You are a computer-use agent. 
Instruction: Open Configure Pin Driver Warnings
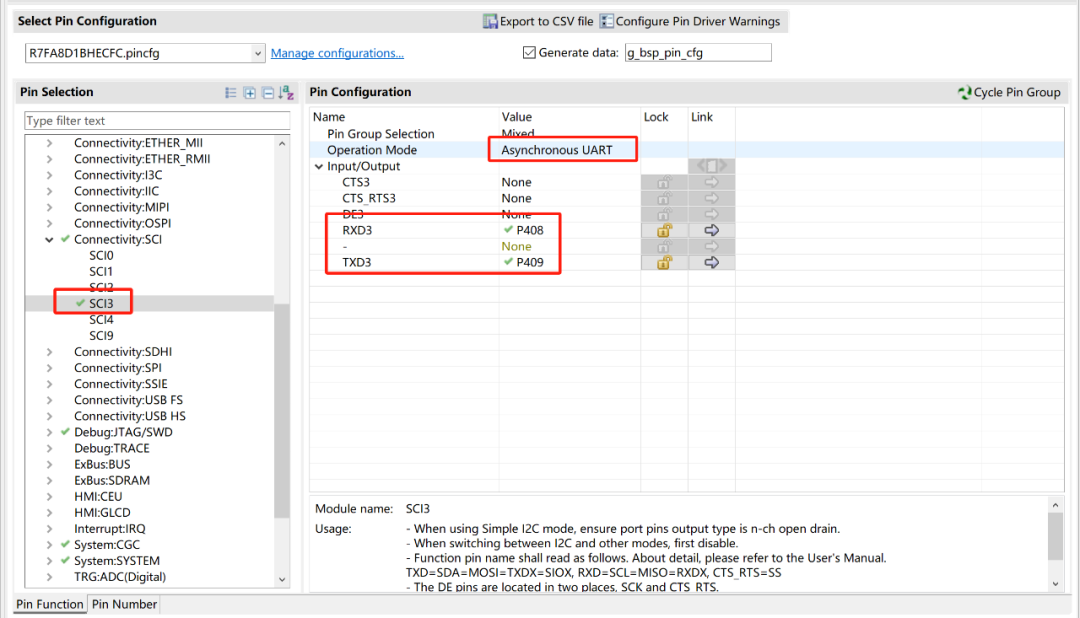click(x=689, y=21)
